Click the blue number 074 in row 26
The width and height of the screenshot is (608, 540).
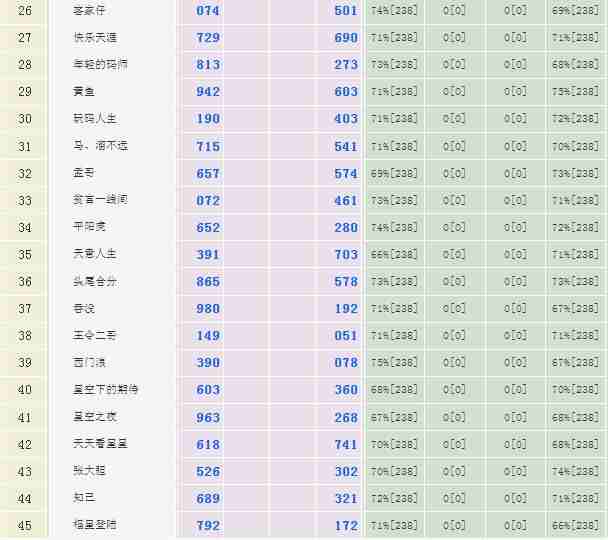click(x=208, y=11)
